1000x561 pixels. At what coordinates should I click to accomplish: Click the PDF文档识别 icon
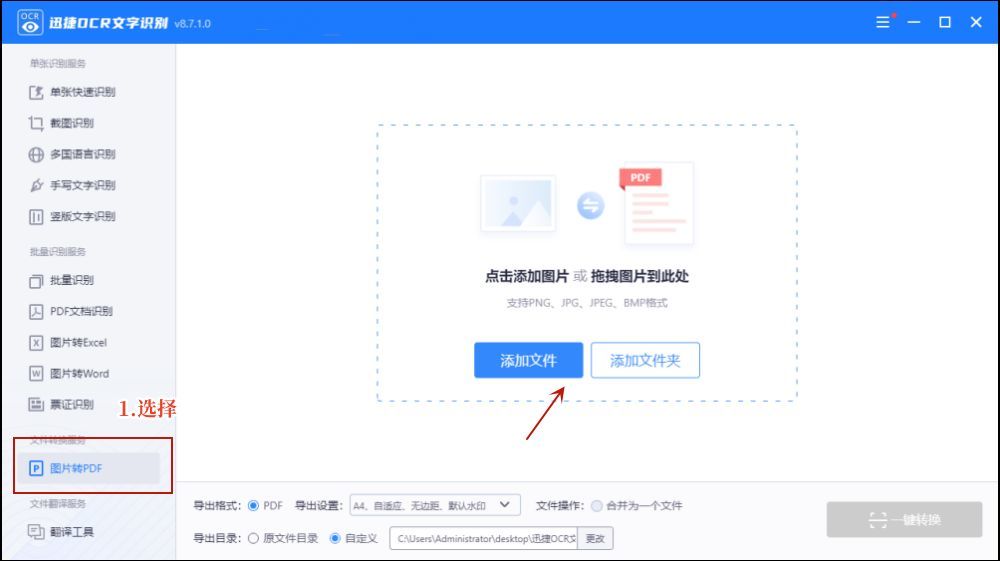(x=36, y=312)
